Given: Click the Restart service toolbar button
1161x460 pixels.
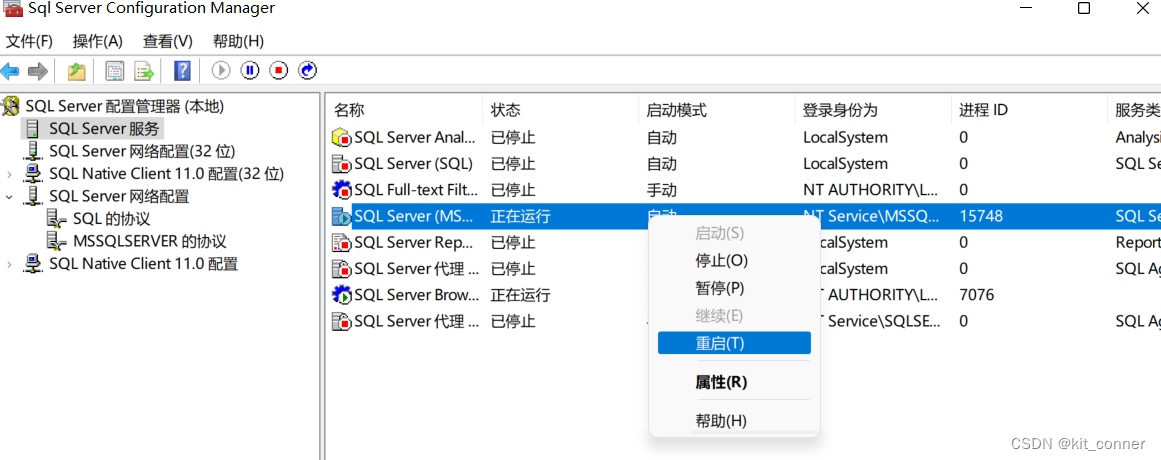Looking at the screenshot, I should pos(307,70).
